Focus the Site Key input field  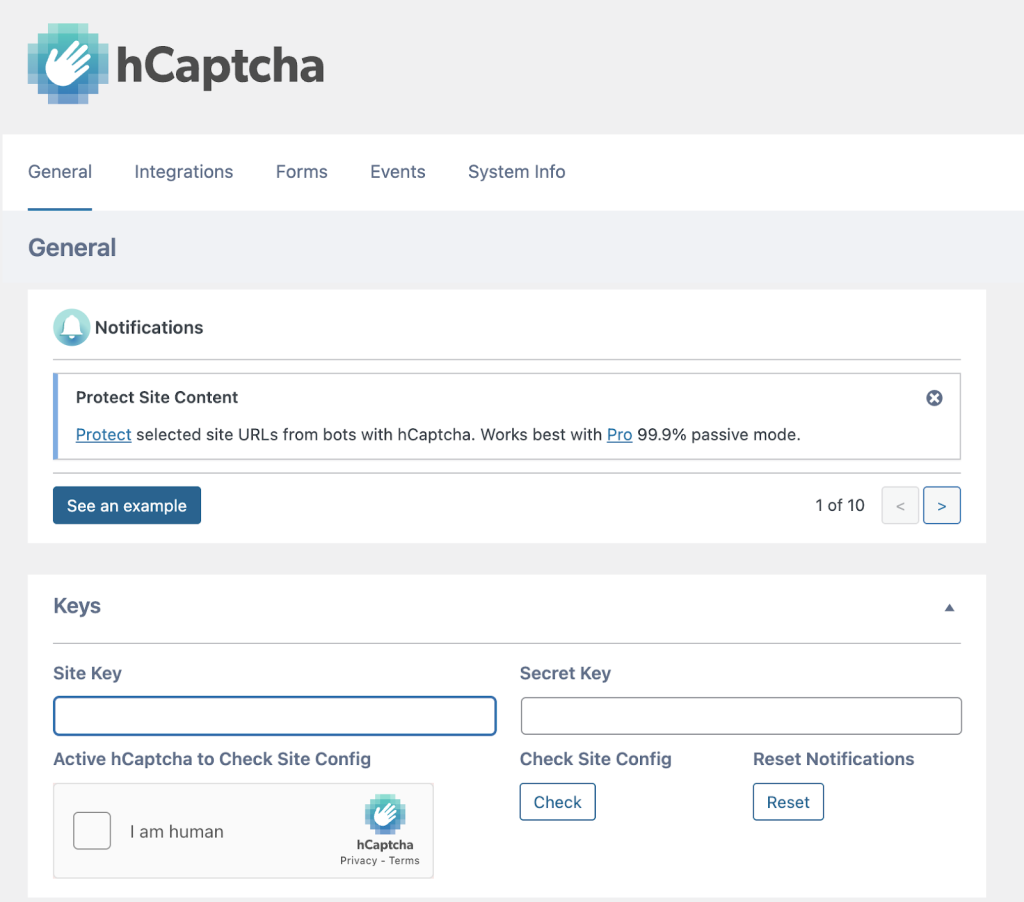coord(274,716)
